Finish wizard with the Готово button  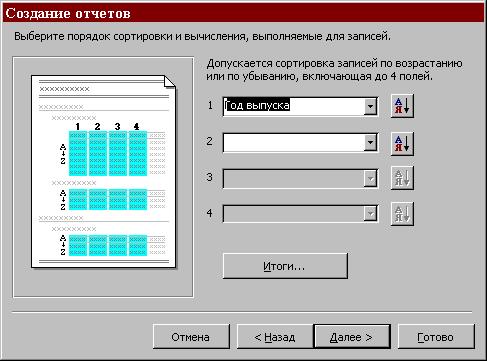(x=436, y=337)
